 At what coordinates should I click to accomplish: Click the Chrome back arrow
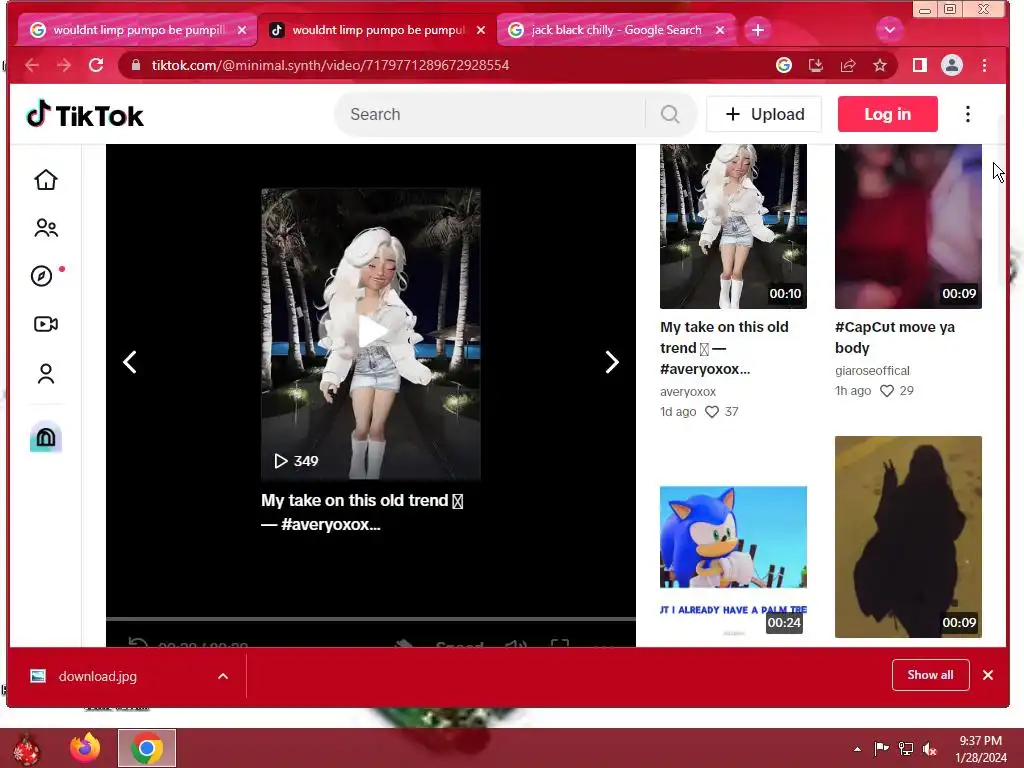pyautogui.click(x=31, y=65)
